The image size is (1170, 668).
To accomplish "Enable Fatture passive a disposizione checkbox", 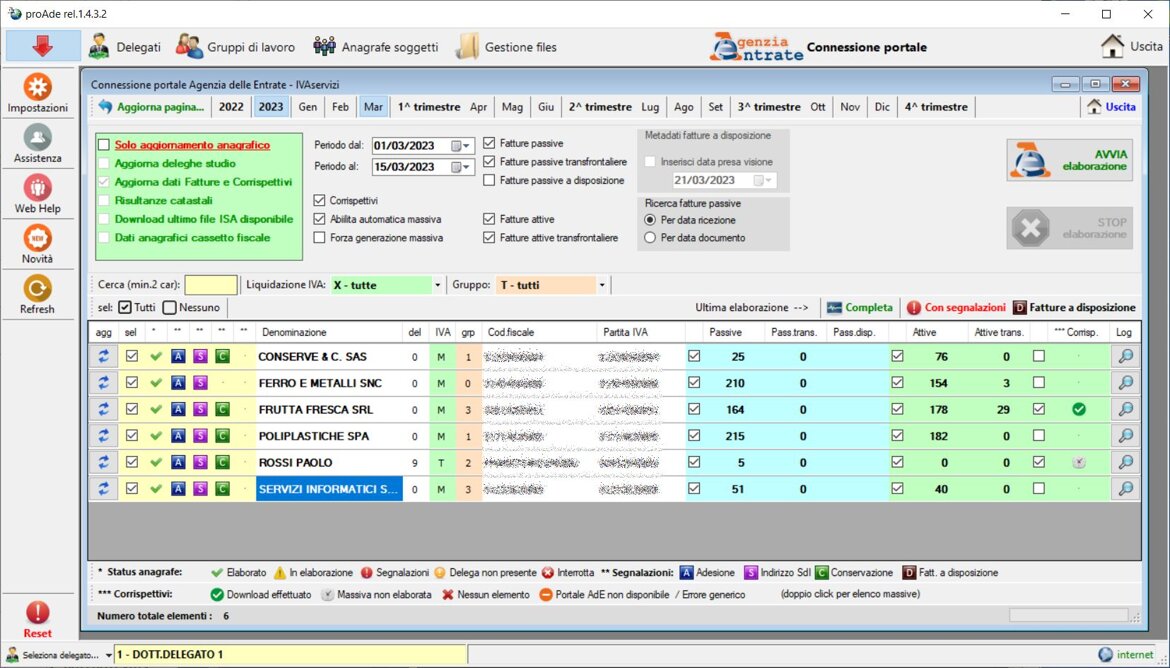I will [x=489, y=180].
